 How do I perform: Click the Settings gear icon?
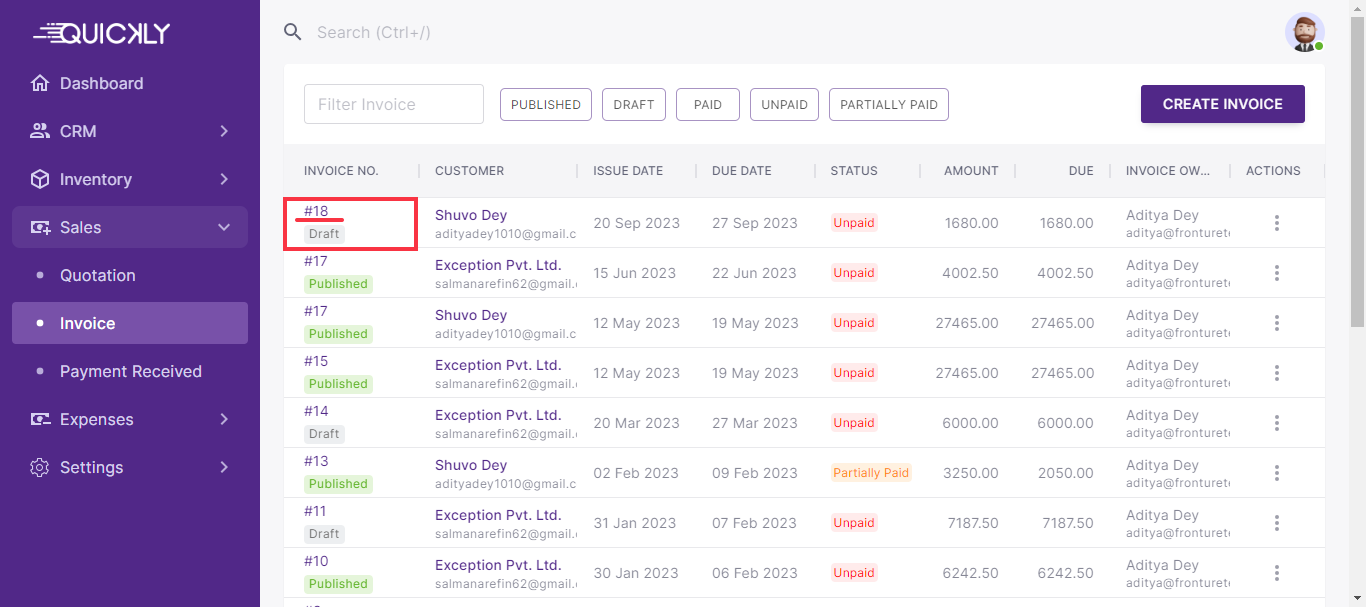coord(40,467)
